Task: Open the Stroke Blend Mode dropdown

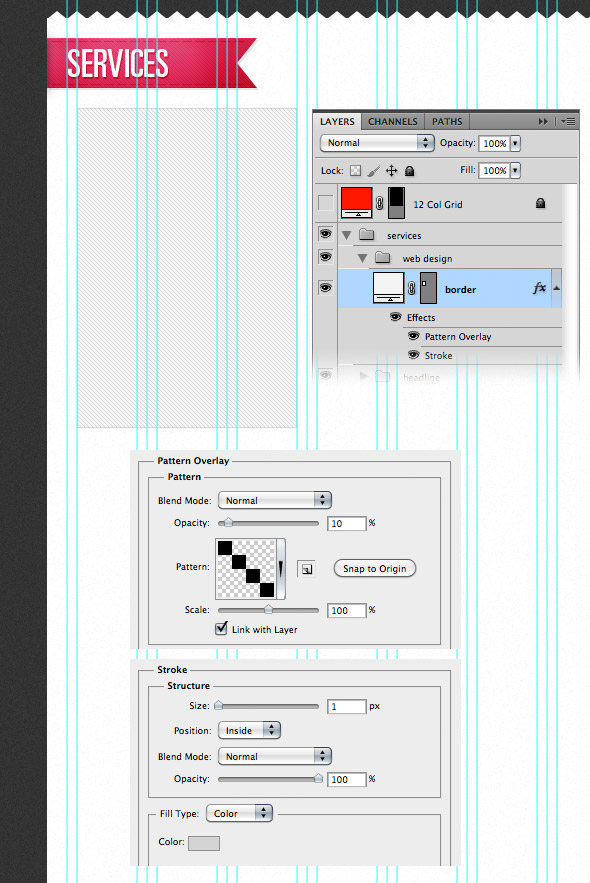Action: click(275, 756)
